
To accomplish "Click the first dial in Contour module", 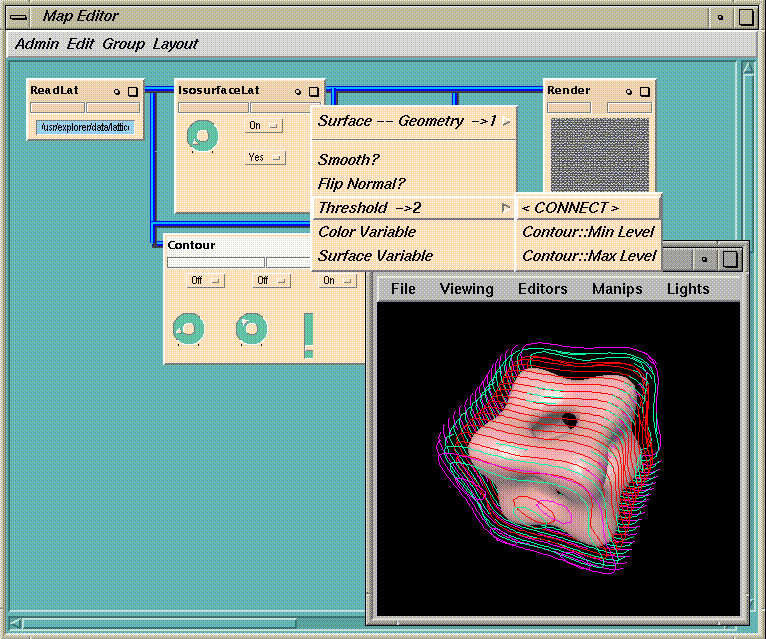I will [x=188, y=328].
